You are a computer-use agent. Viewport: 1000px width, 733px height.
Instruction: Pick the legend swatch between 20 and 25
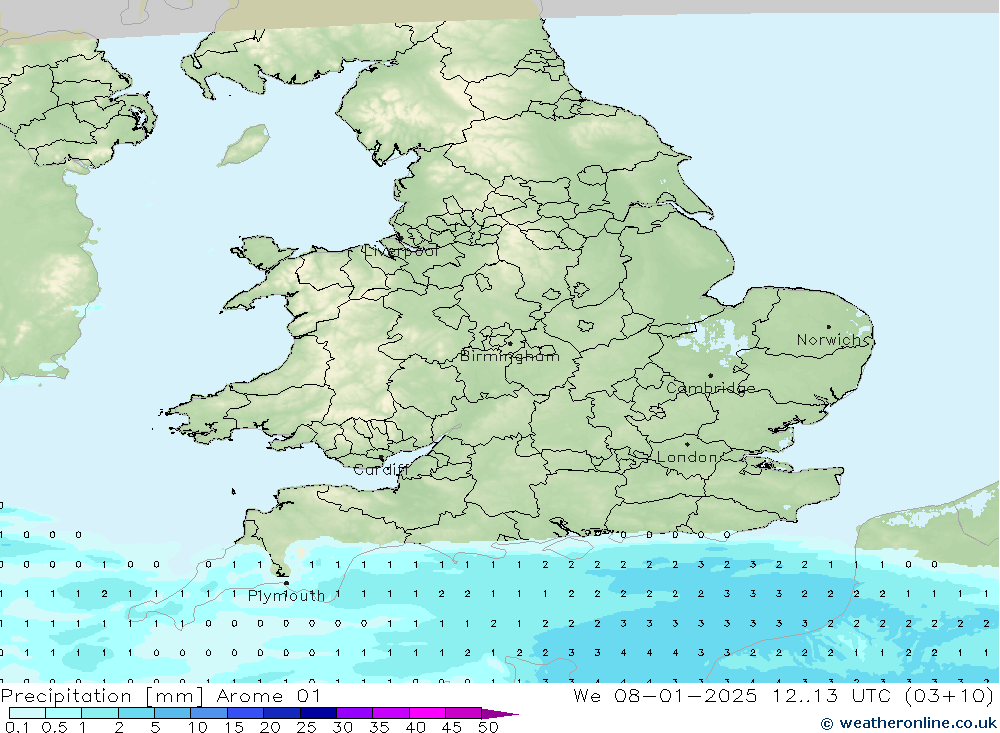click(x=282, y=713)
